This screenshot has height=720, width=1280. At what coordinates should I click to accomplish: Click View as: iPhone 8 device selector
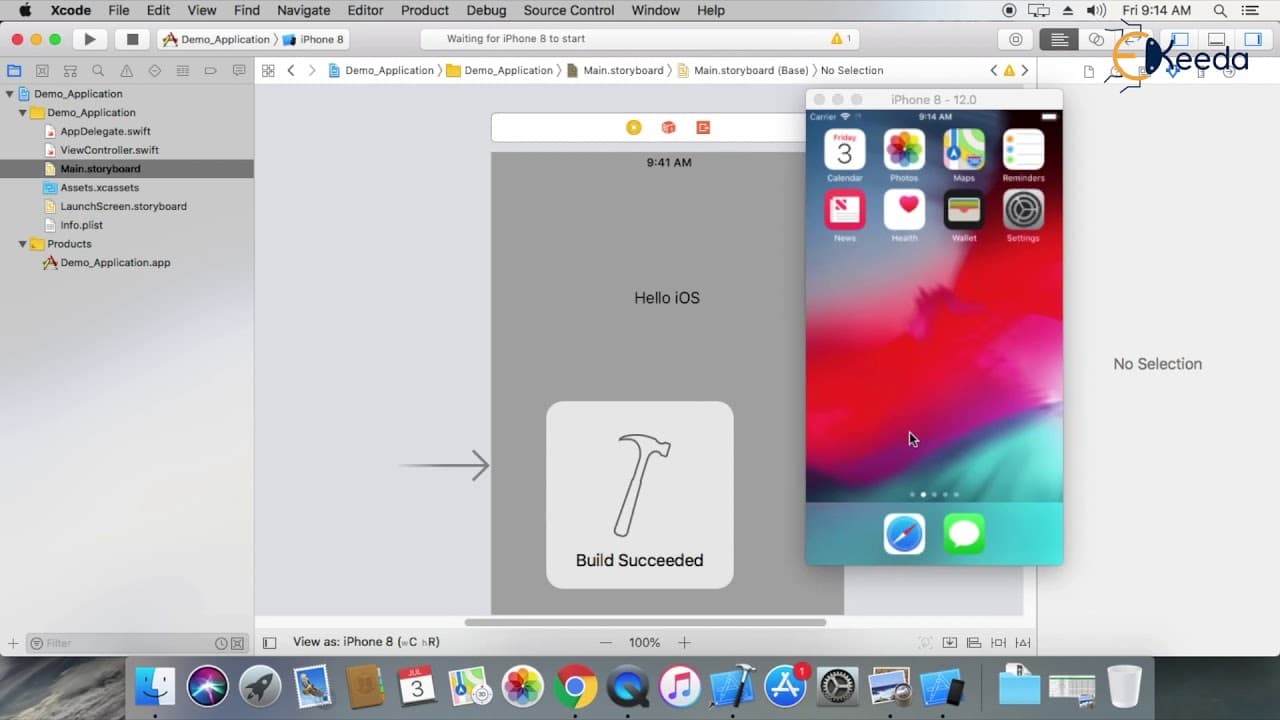tap(366, 642)
